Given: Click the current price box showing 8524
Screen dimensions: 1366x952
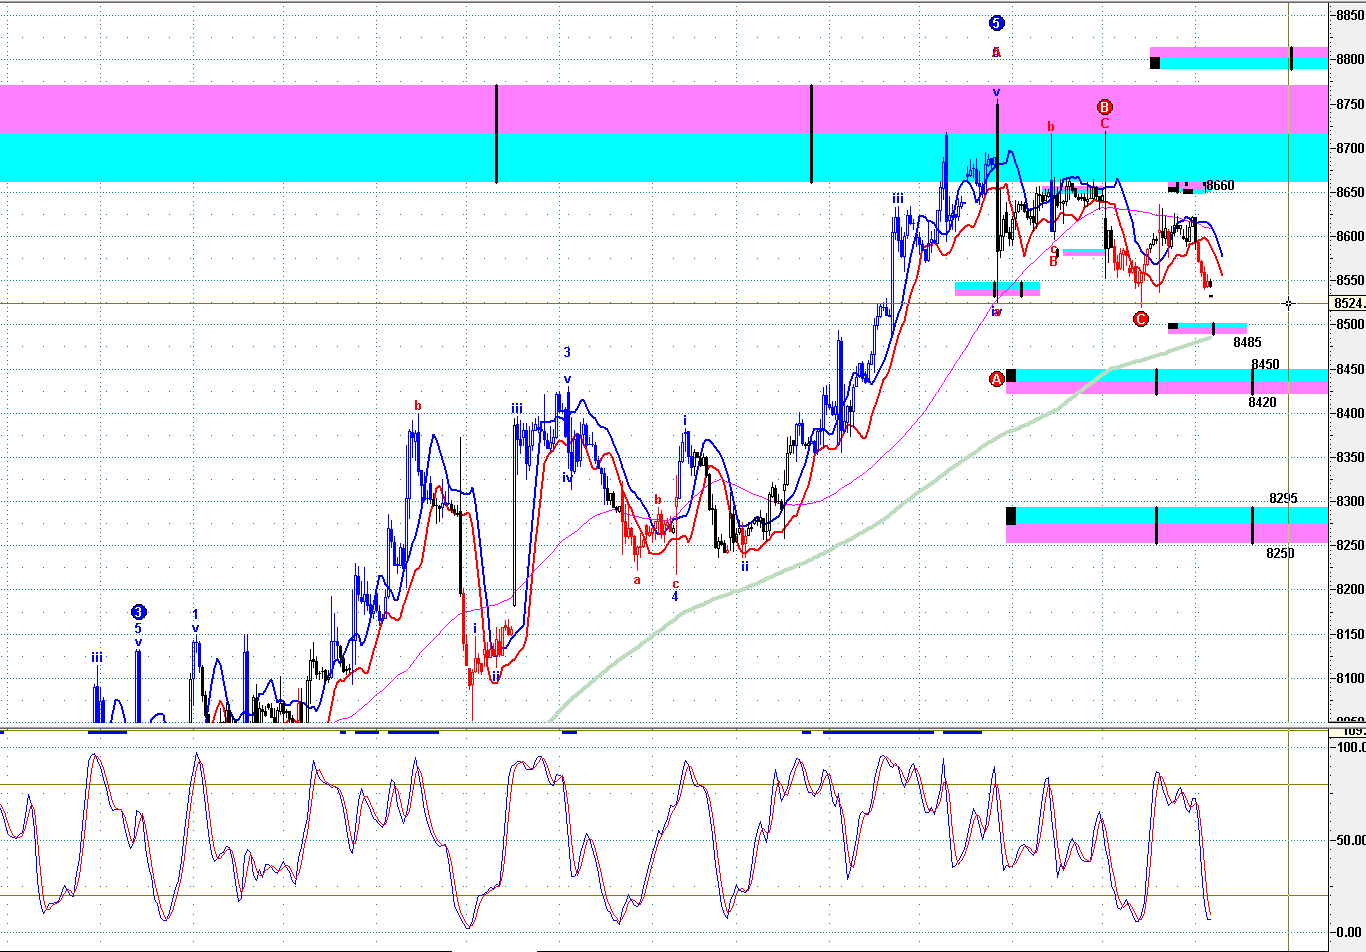Looking at the screenshot, I should [1348, 303].
